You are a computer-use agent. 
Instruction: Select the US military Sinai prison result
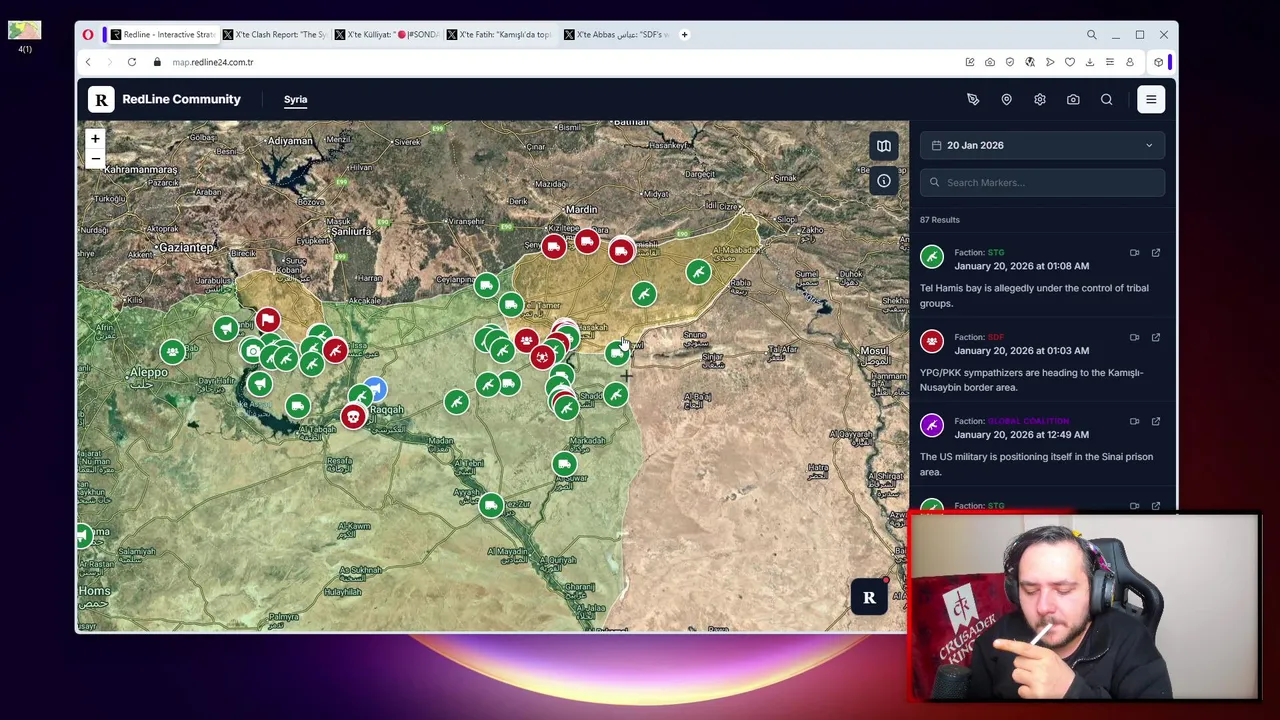click(1036, 464)
